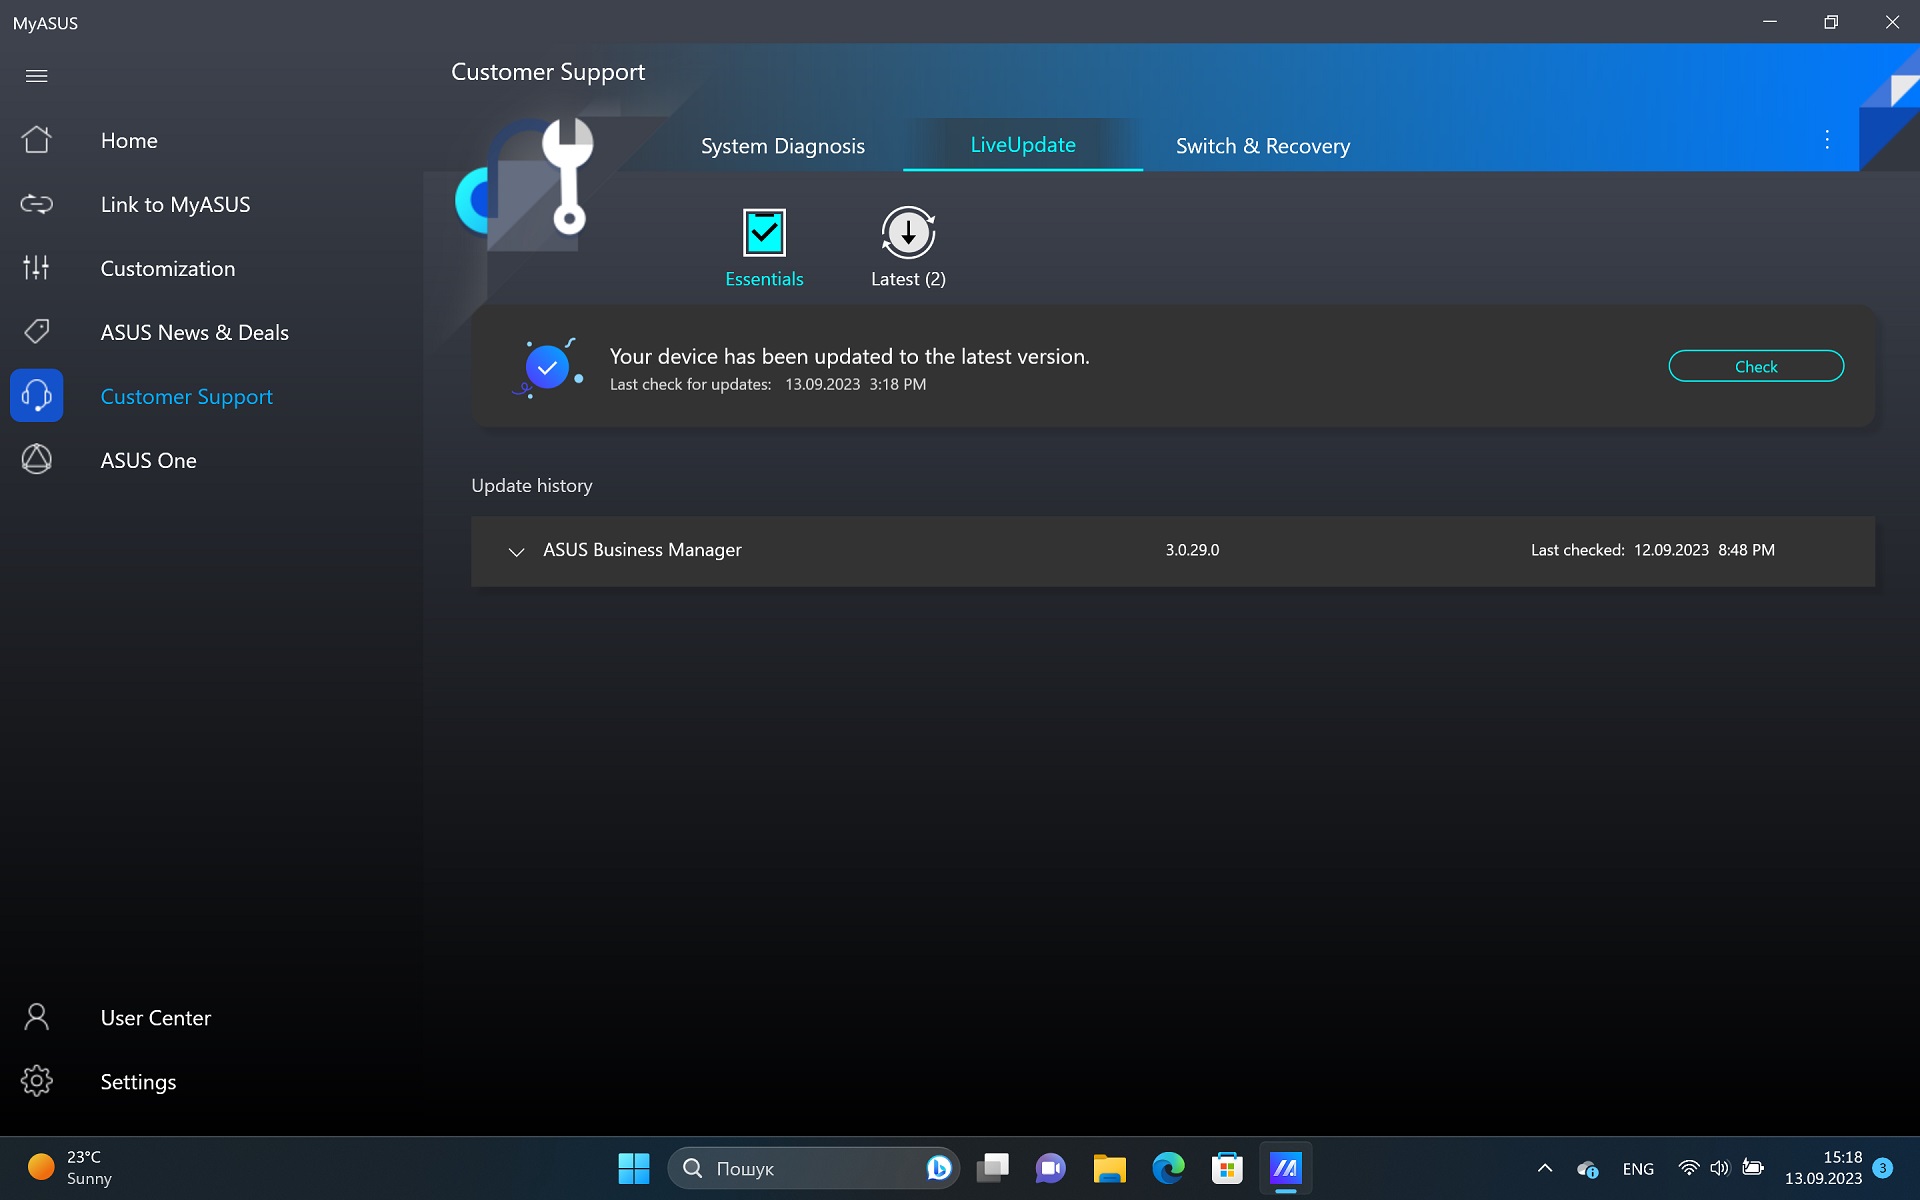This screenshot has width=1920, height=1200.
Task: Click the Update history heading
Action: (x=532, y=486)
